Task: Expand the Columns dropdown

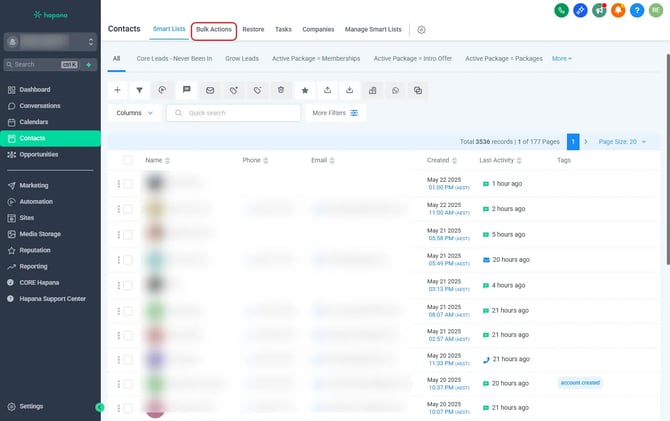Action: [x=134, y=113]
